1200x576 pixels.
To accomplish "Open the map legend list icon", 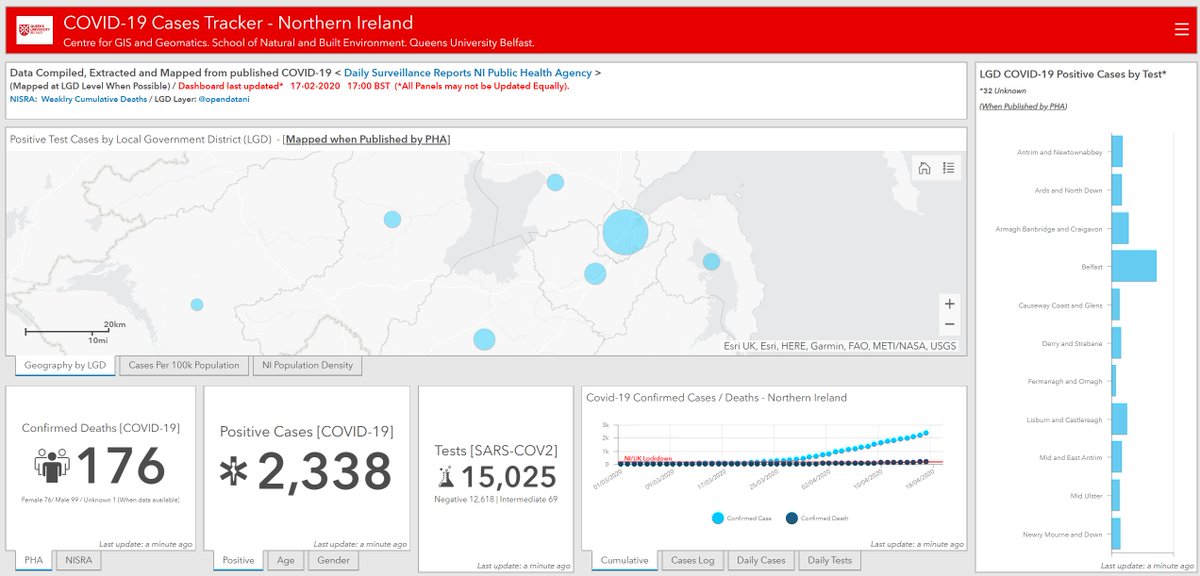I will click(948, 169).
